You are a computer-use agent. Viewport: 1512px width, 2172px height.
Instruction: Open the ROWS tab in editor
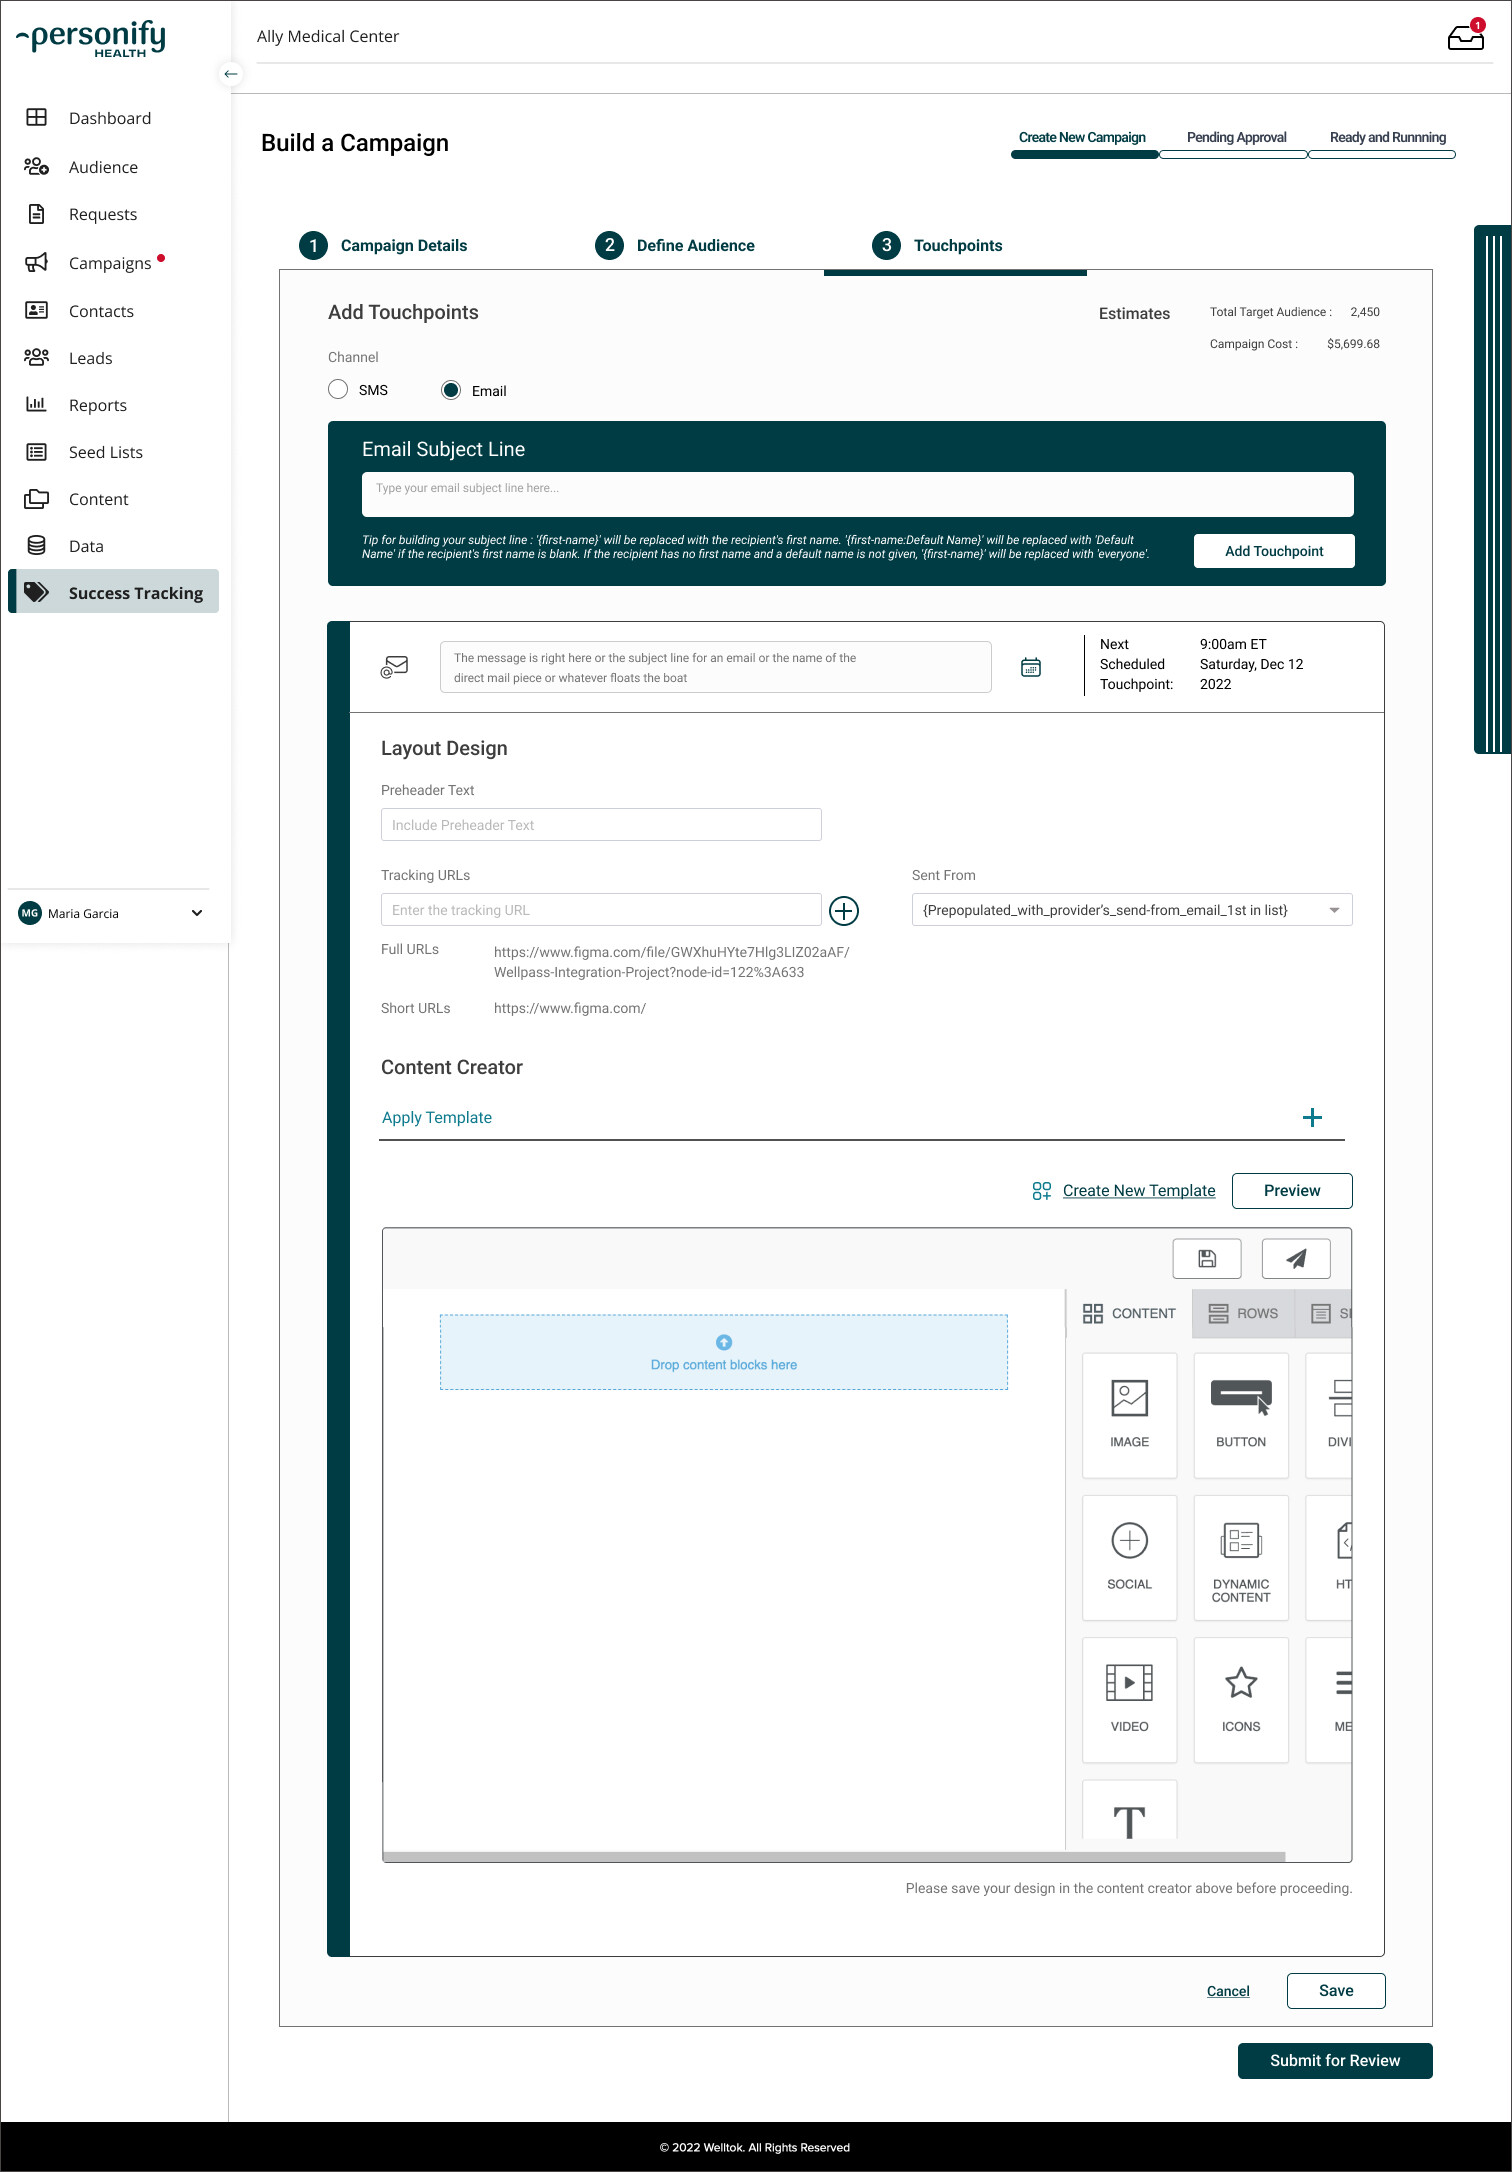coord(1243,1313)
